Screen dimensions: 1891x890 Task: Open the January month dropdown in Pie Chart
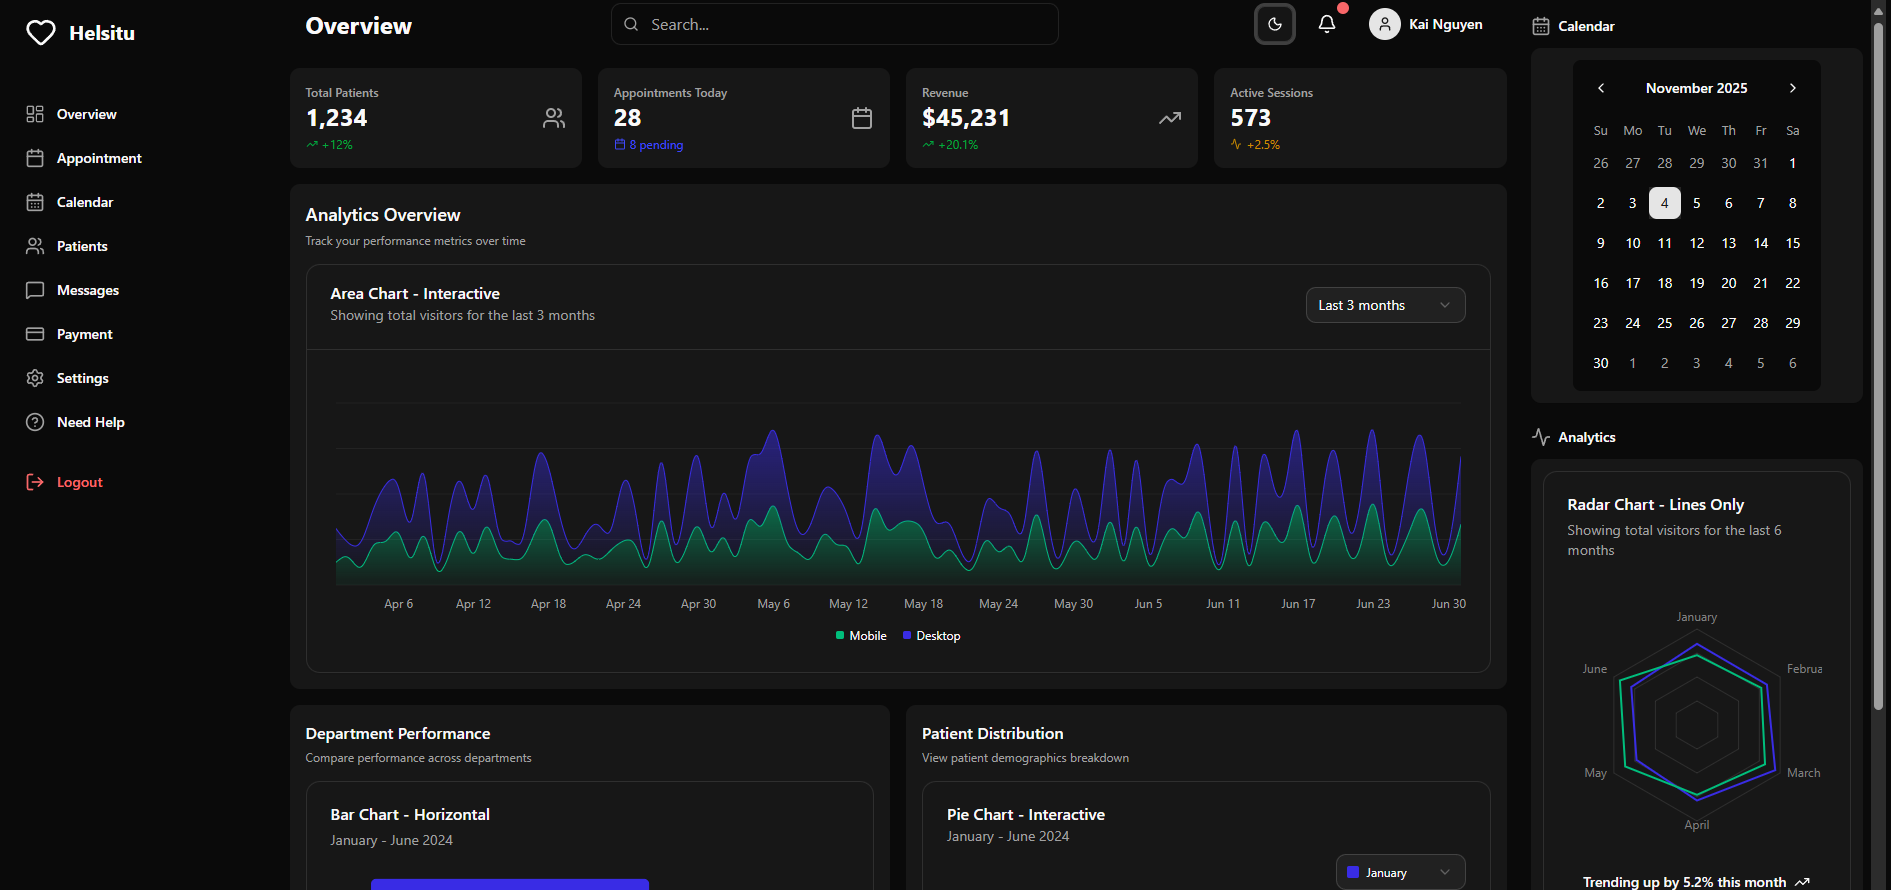(x=1400, y=872)
